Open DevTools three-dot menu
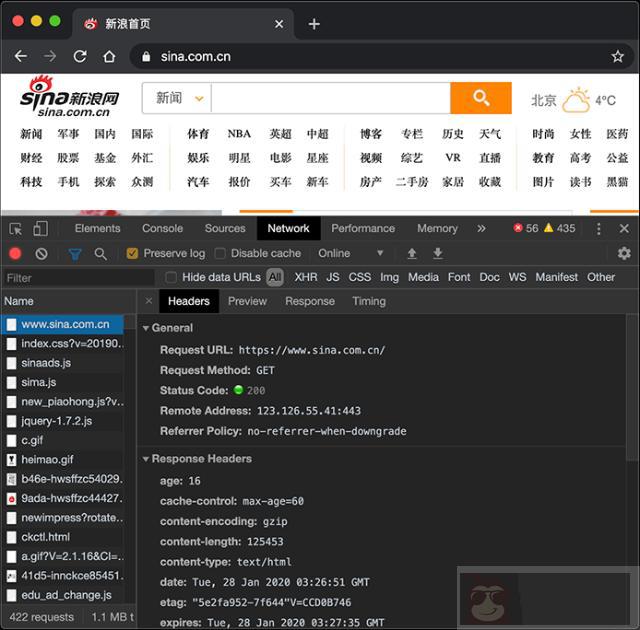This screenshot has height=630, width=640. (x=598, y=228)
